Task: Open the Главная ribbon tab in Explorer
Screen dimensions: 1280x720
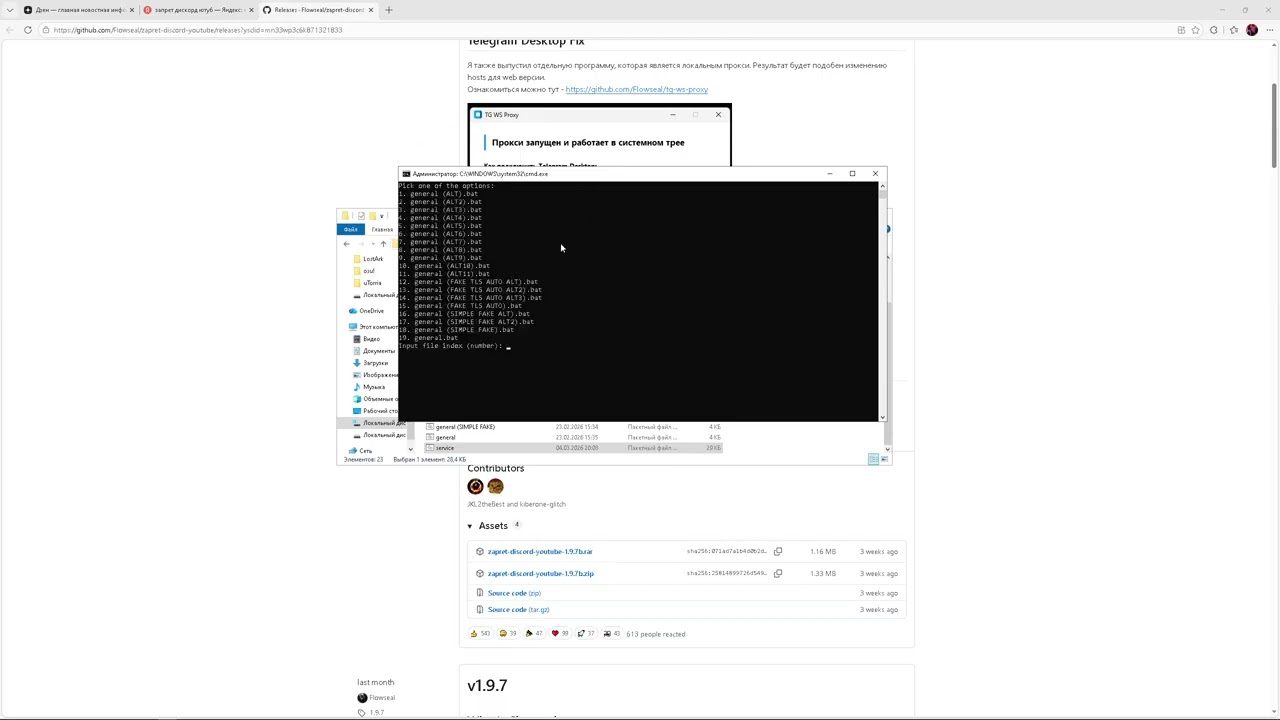Action: coord(382,229)
